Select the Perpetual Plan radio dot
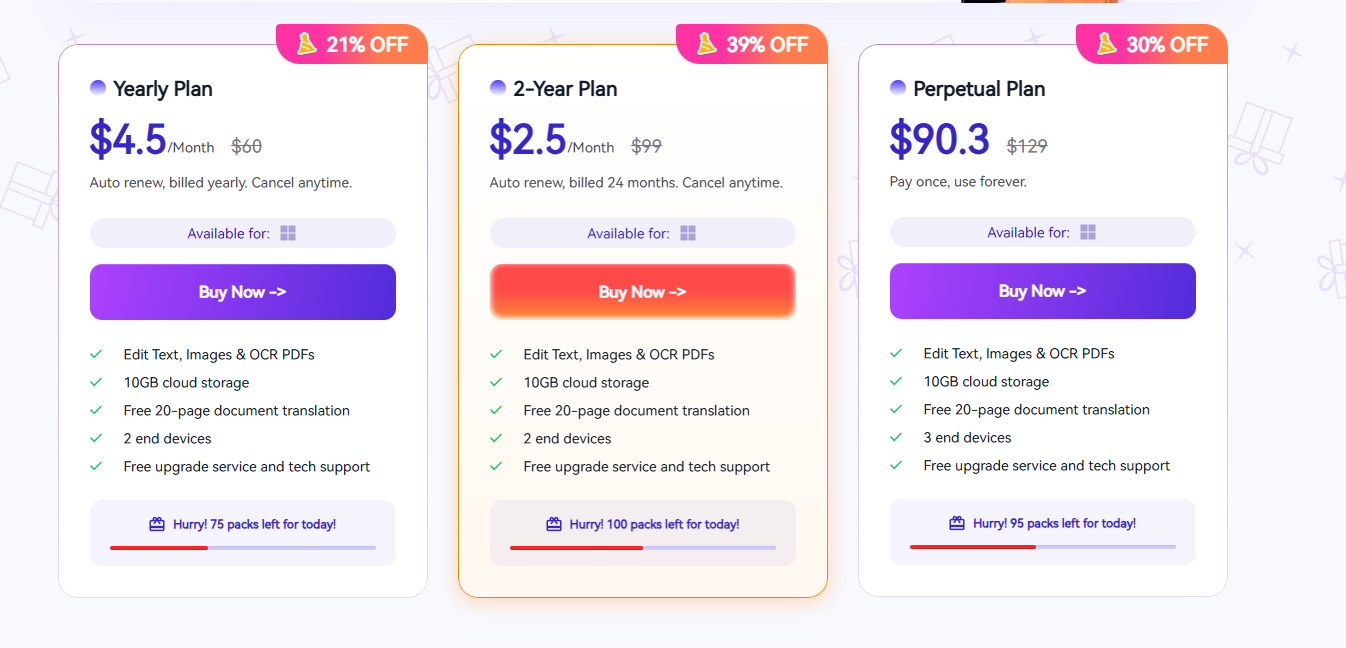The width and height of the screenshot is (1346, 648). pos(898,88)
